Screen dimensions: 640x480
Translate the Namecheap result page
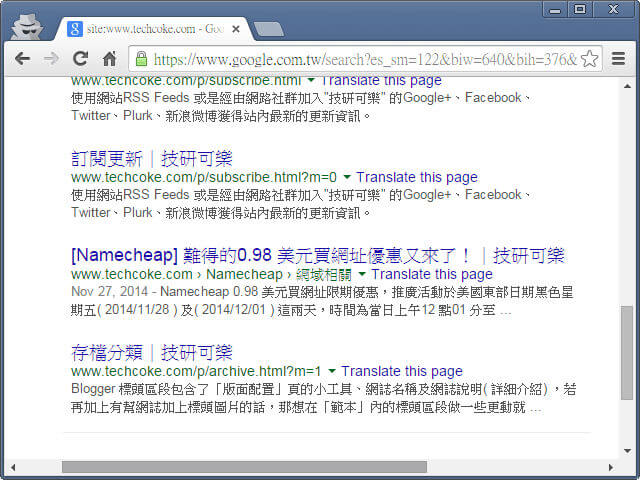pyautogui.click(x=432, y=274)
